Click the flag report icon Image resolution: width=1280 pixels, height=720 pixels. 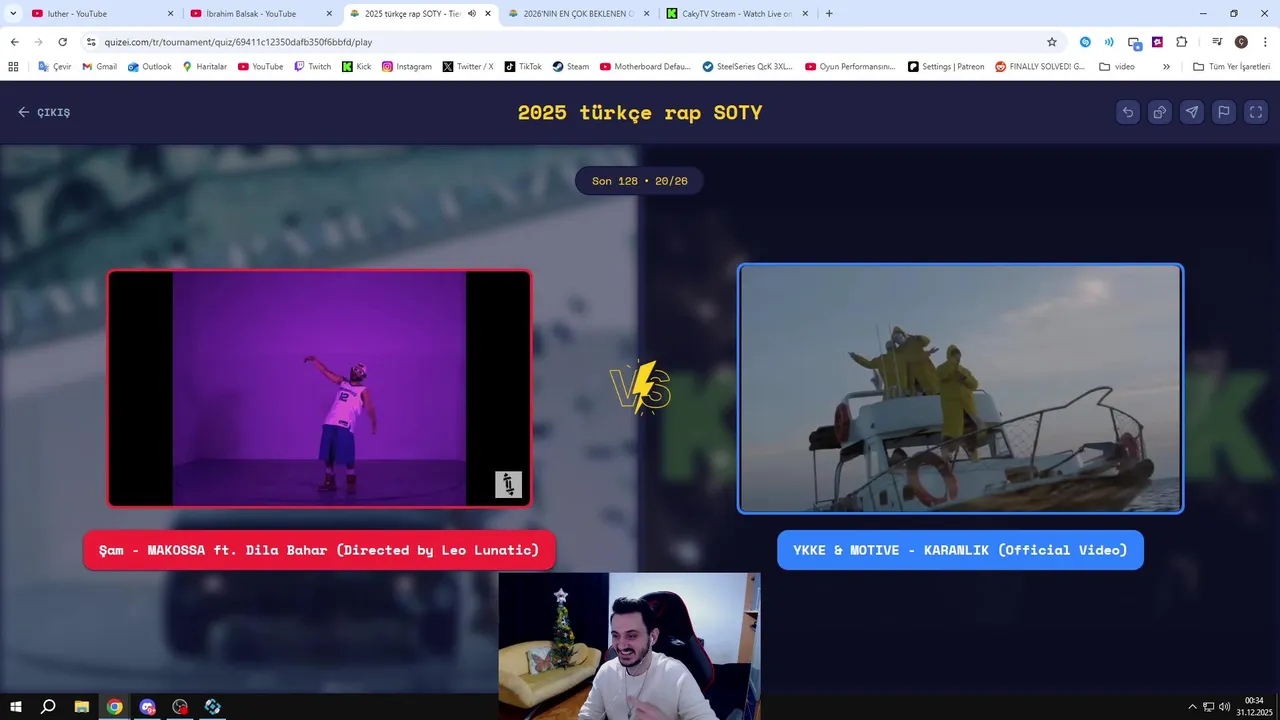(x=1224, y=112)
